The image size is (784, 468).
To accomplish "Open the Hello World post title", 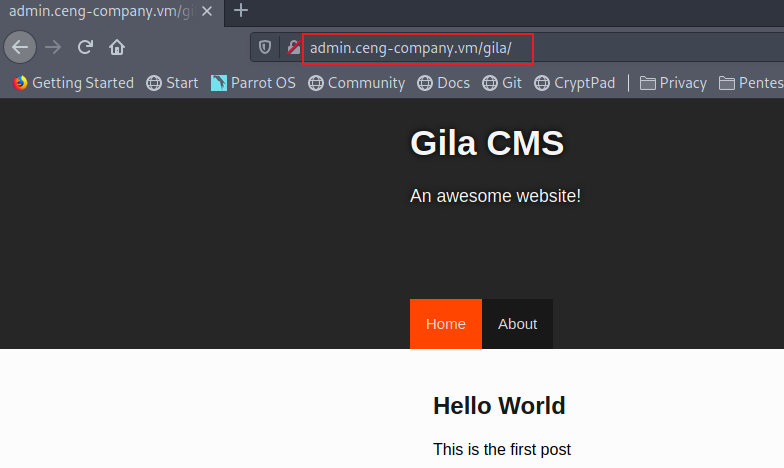I will (x=499, y=406).
